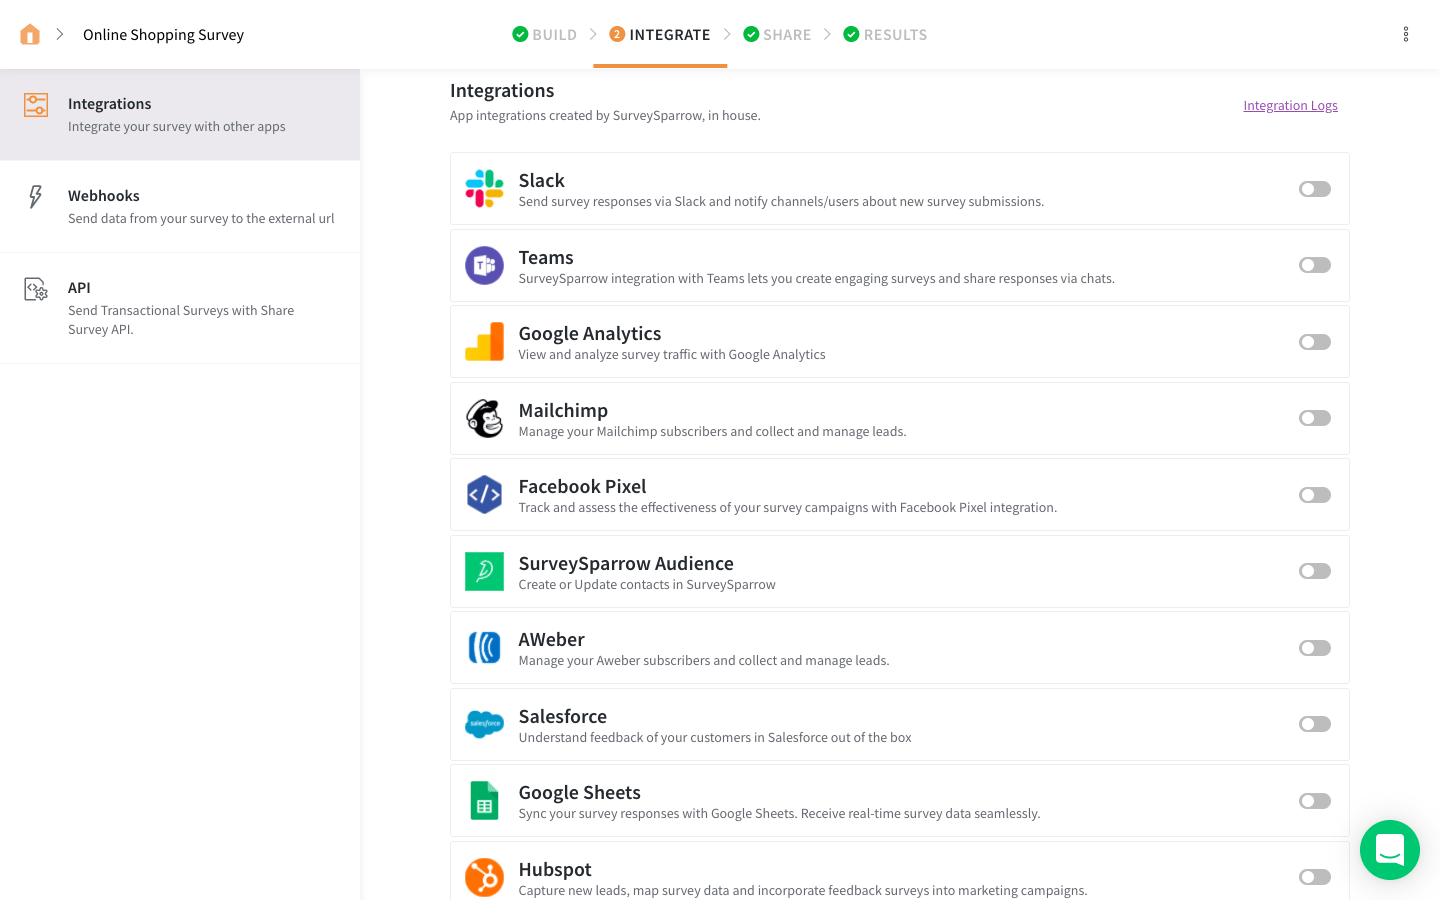Click the green checkmark beside BUILD
Viewport: 1440px width, 900px height.
pyautogui.click(x=520, y=34)
